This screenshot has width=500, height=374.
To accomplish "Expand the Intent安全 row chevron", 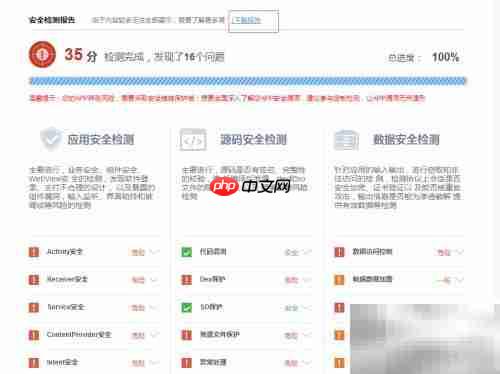I will click(x=154, y=362).
